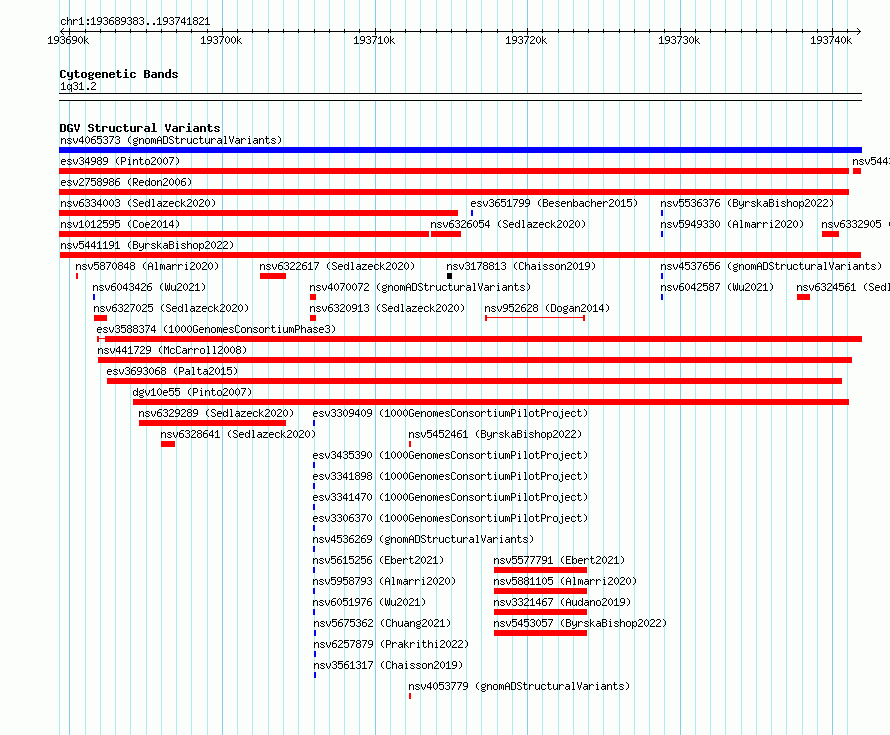Click the DGV Structural Variants track title
Viewport: 890px width, 735px height.
point(140,128)
